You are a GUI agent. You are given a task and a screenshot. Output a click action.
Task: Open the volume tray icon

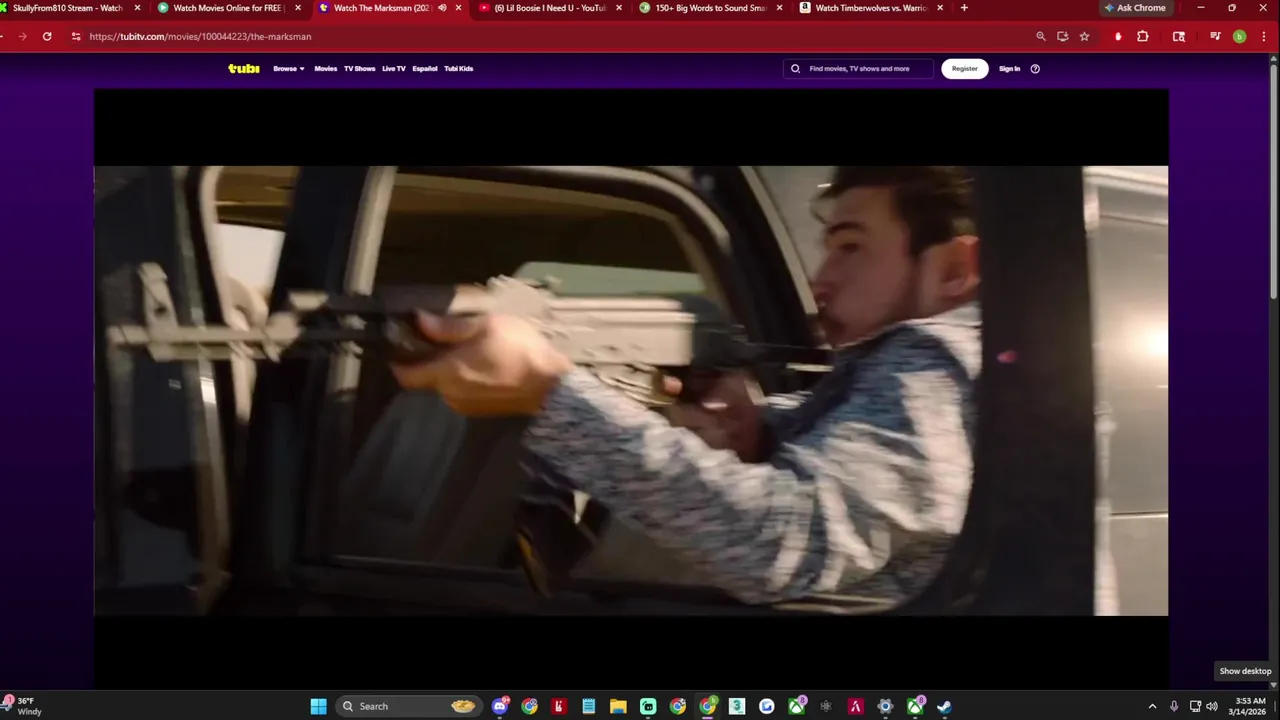tap(1212, 706)
